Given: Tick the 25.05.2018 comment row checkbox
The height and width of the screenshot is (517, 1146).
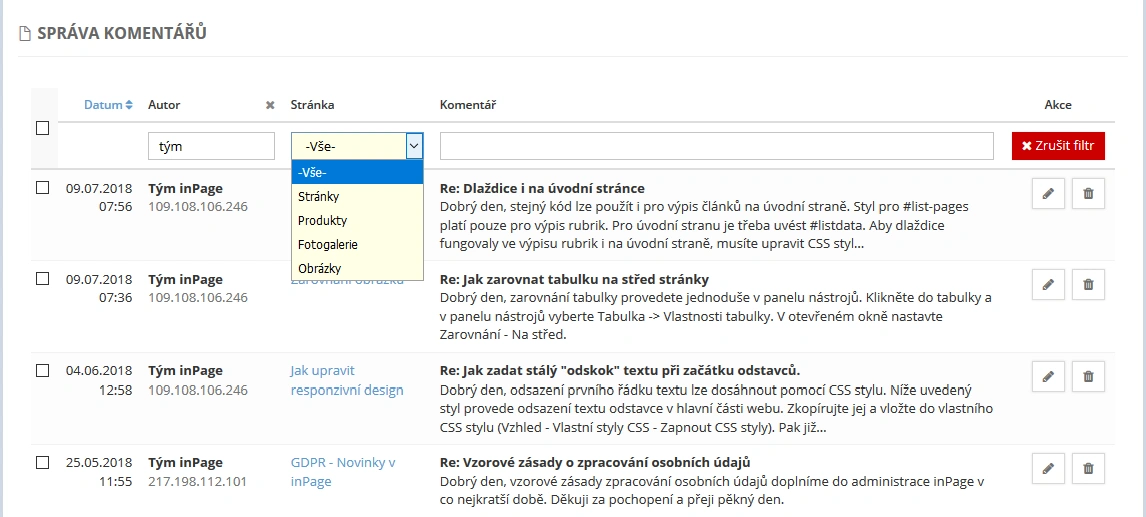Looking at the screenshot, I should click(42, 462).
